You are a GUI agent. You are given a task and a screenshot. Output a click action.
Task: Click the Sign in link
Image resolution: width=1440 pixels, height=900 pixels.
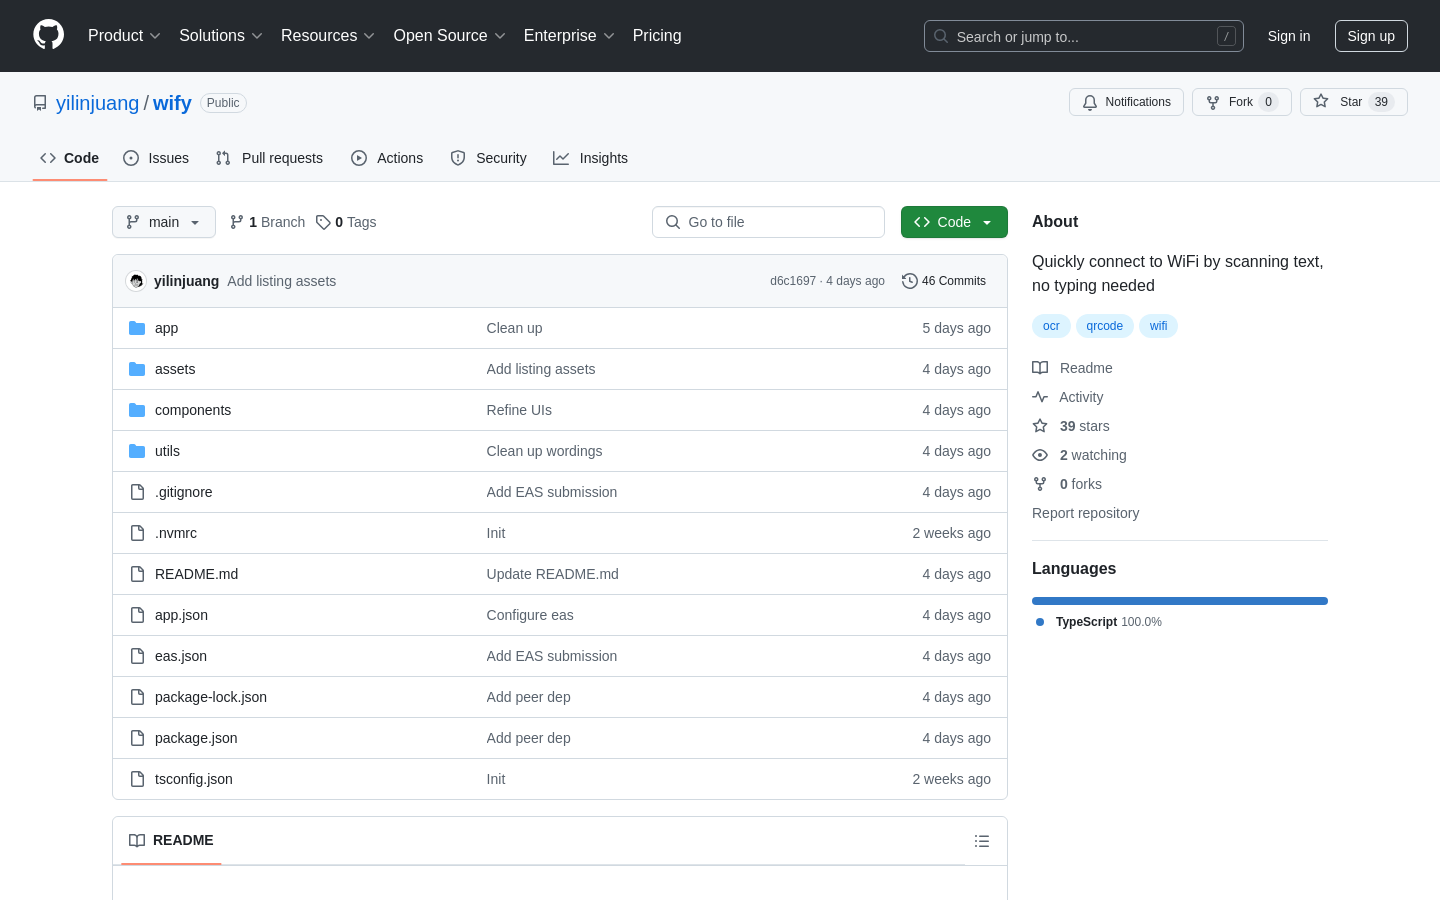click(1289, 36)
